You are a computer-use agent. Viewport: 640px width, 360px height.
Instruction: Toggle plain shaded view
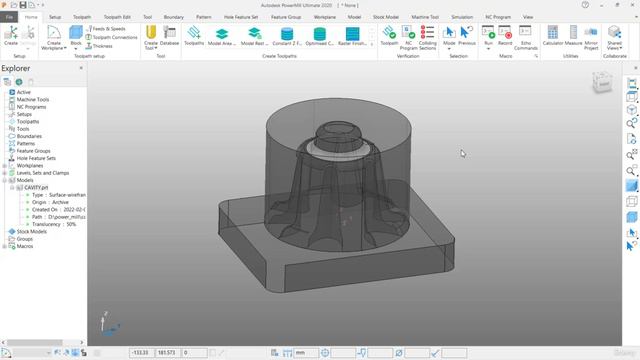[x=631, y=186]
